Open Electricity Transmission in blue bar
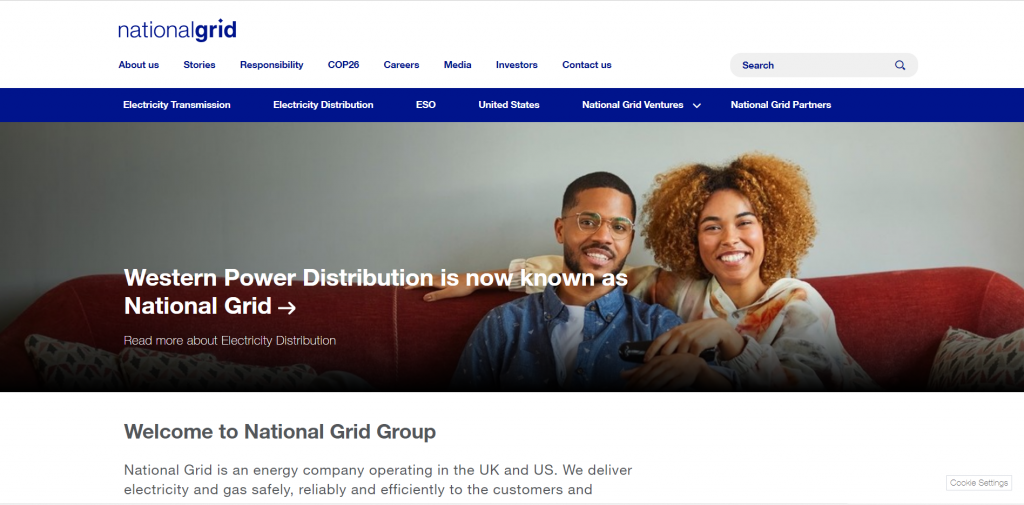The height and width of the screenshot is (505, 1024). [176, 105]
